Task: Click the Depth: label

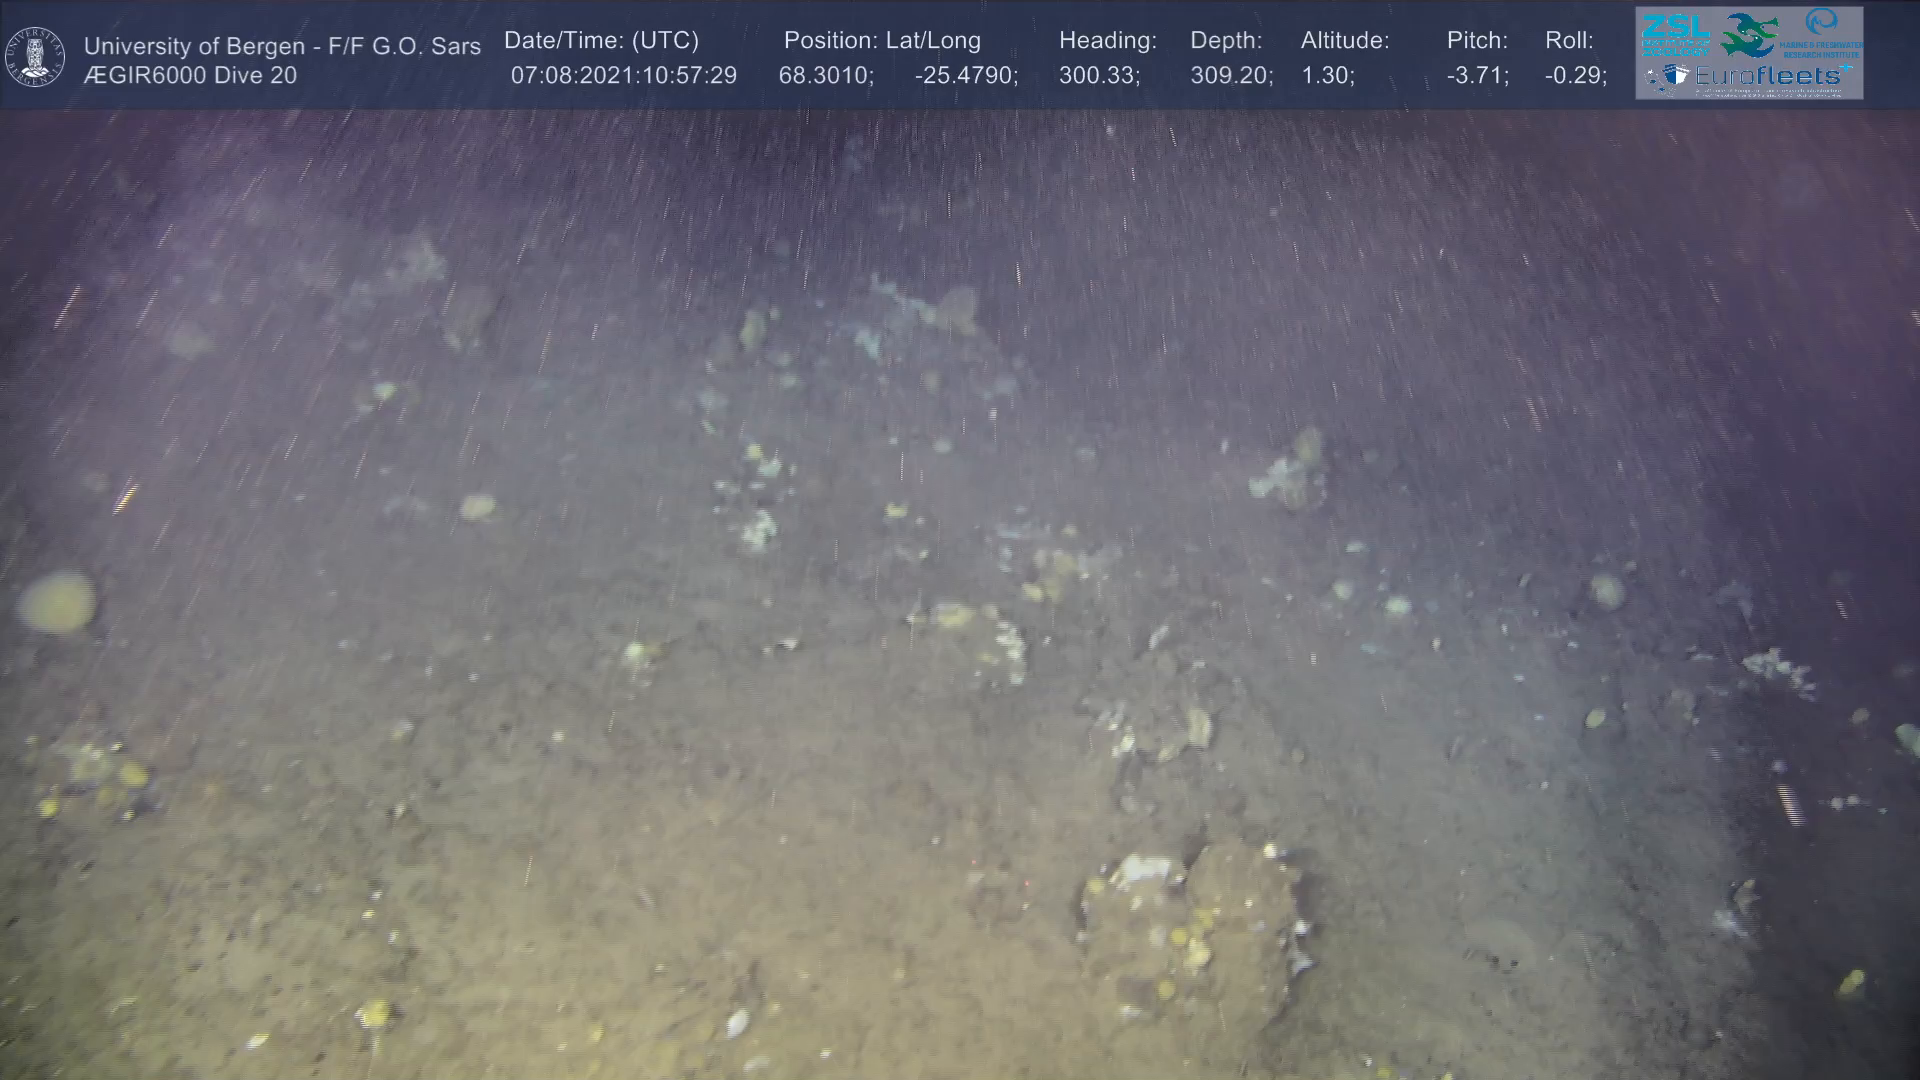Action: 1226,41
